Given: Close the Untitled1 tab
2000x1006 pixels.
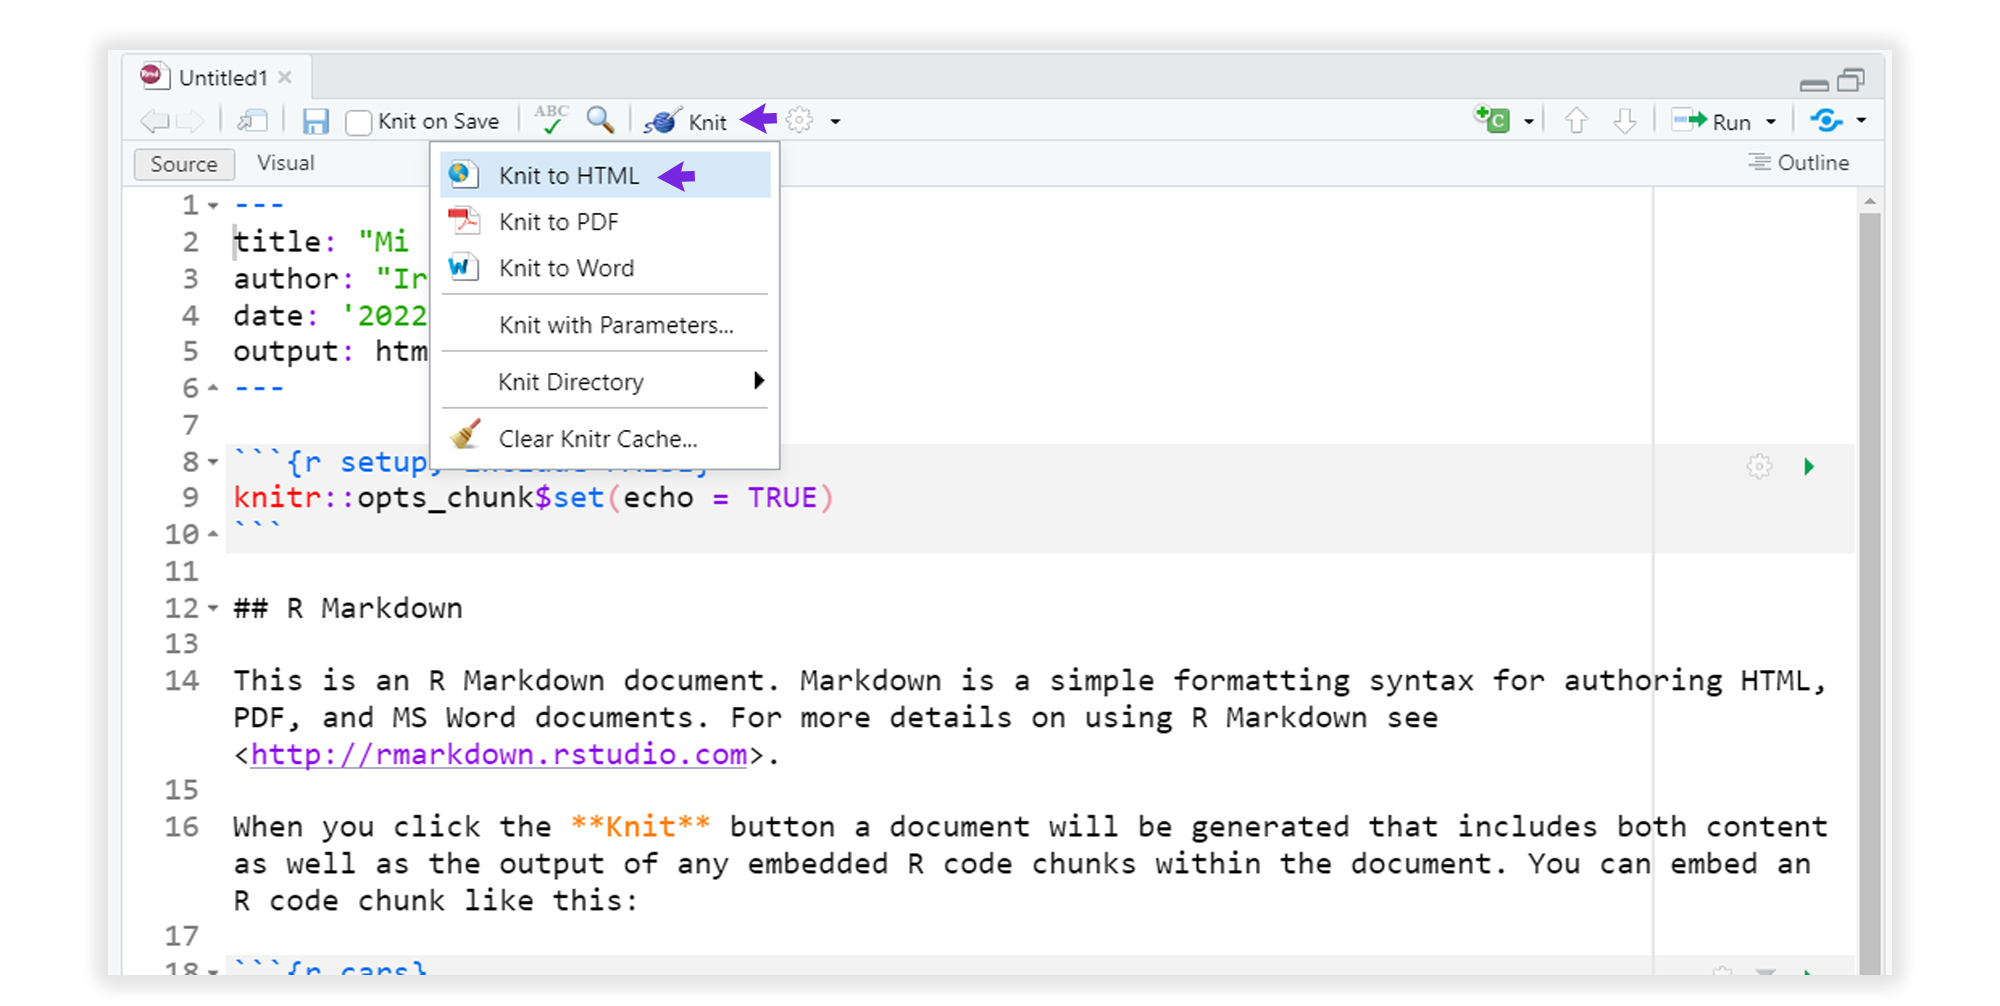Looking at the screenshot, I should [285, 77].
